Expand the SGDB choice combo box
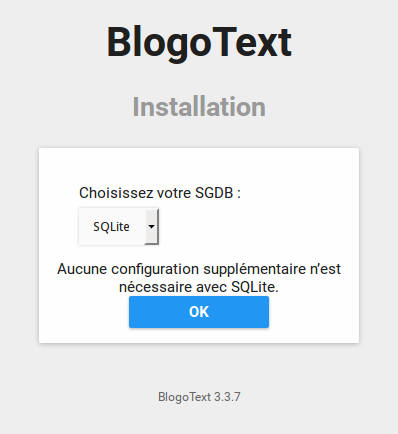The image size is (398, 434). 119,227
